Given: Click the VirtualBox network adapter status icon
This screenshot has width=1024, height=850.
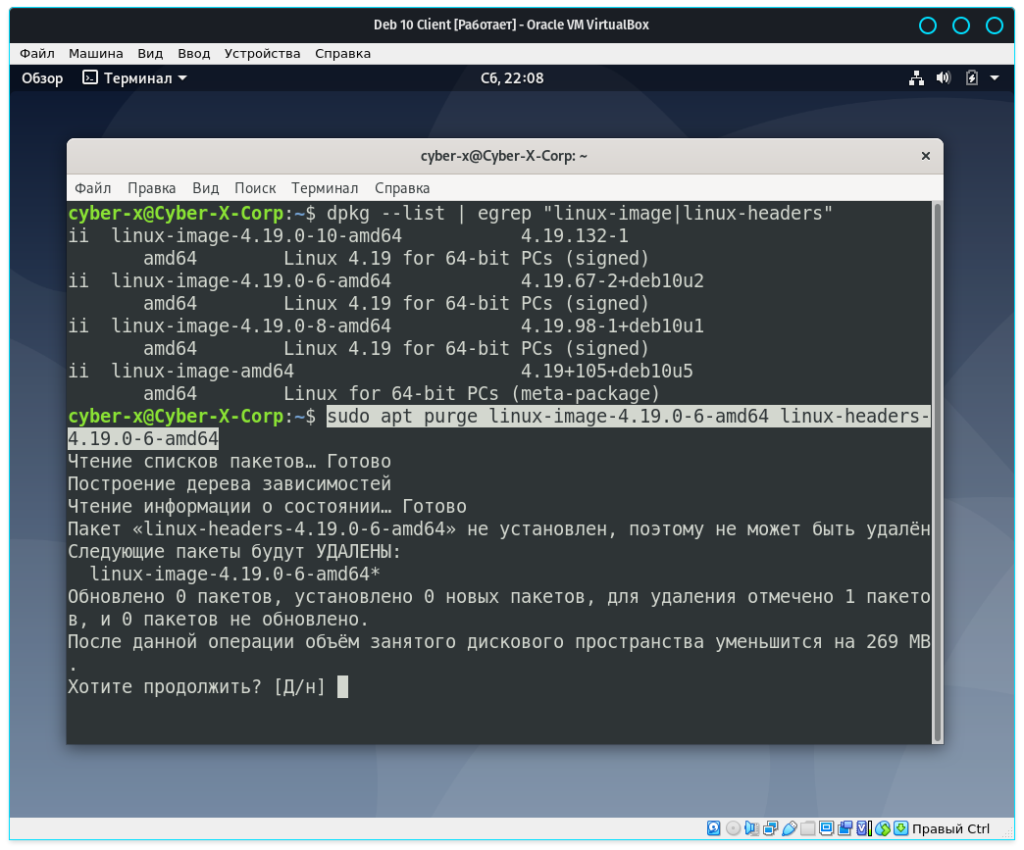Looking at the screenshot, I should pyautogui.click(x=771, y=828).
